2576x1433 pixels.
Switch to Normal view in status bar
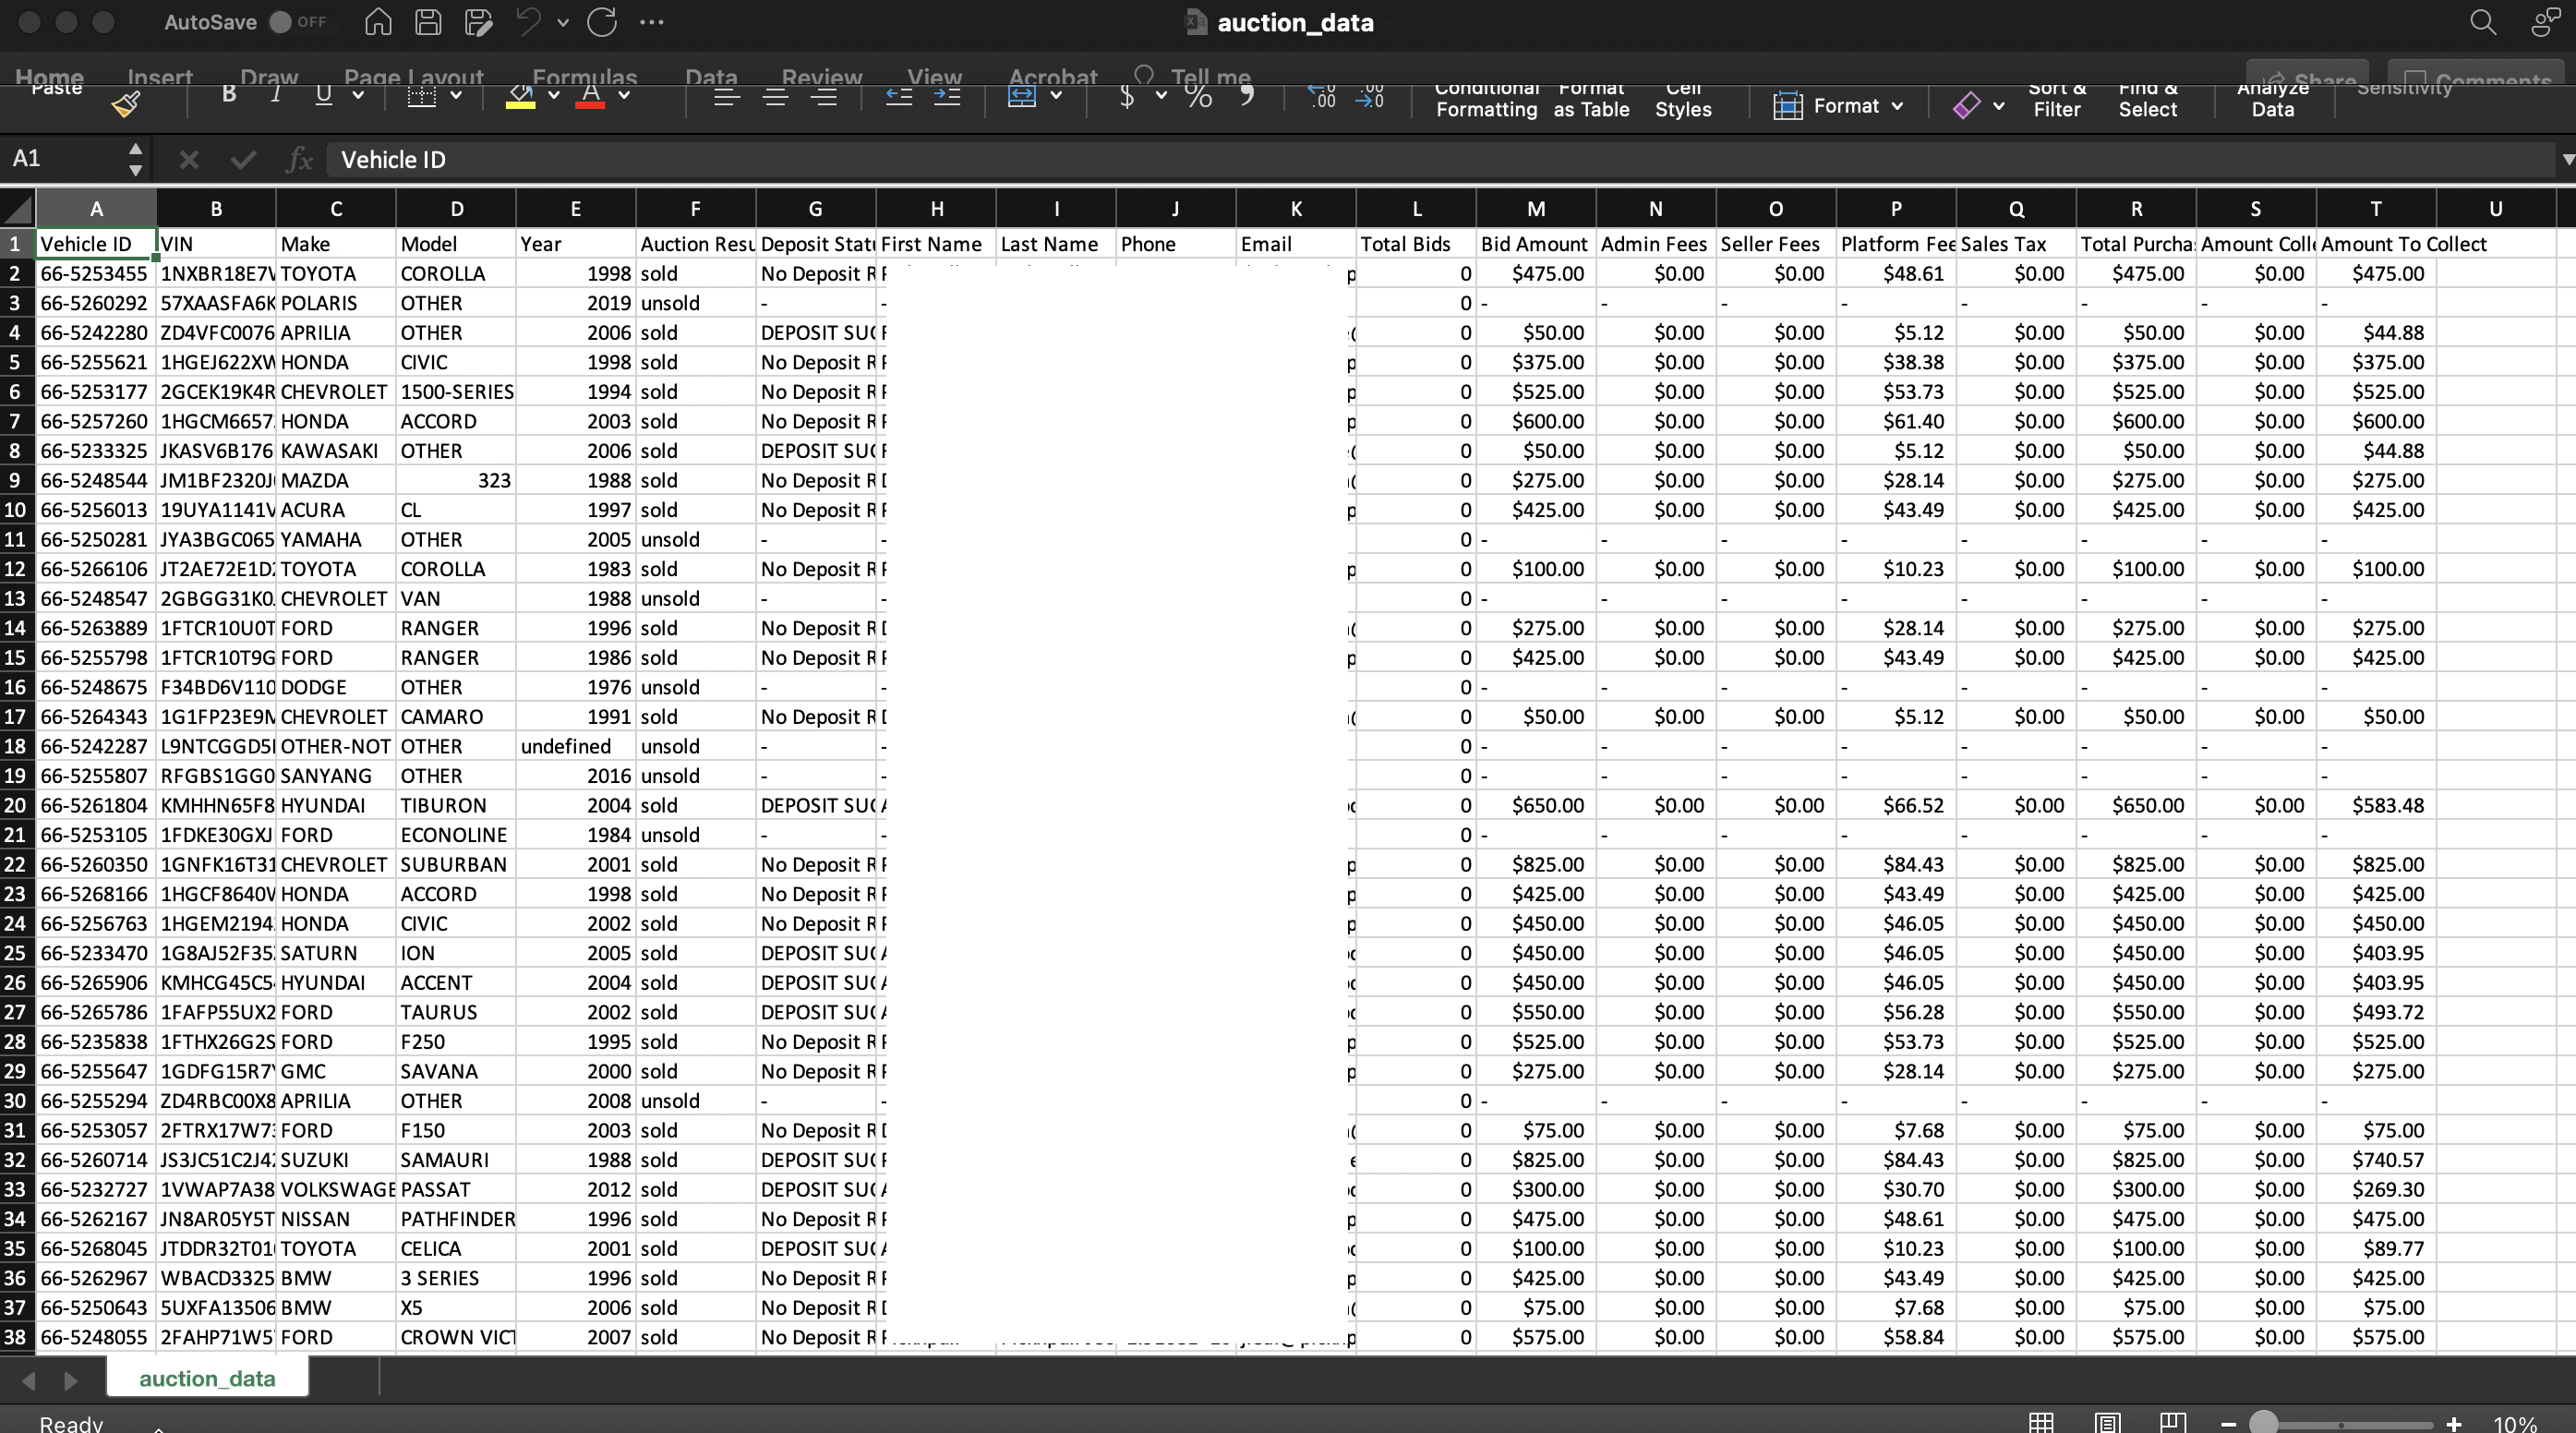[2041, 1423]
